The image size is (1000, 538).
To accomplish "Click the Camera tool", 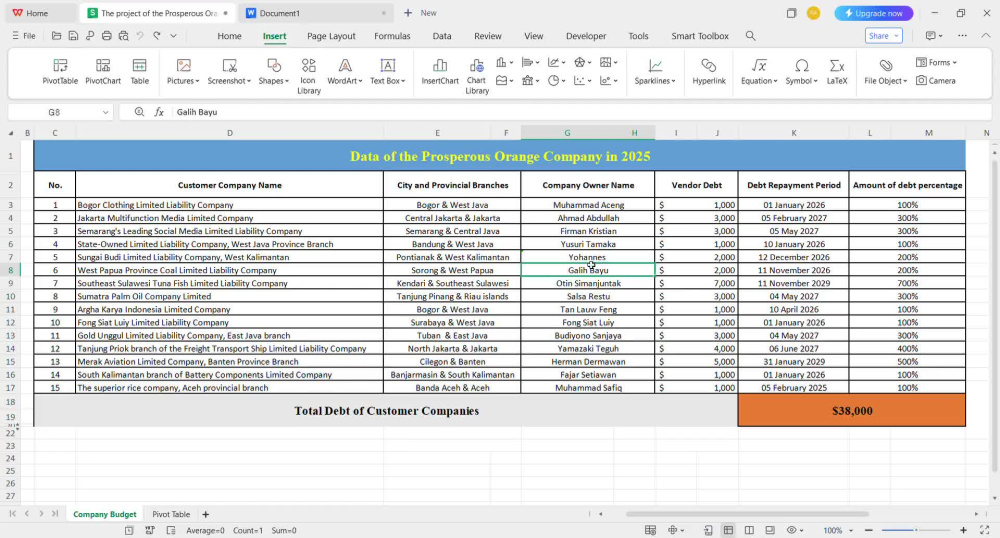I will (x=936, y=80).
